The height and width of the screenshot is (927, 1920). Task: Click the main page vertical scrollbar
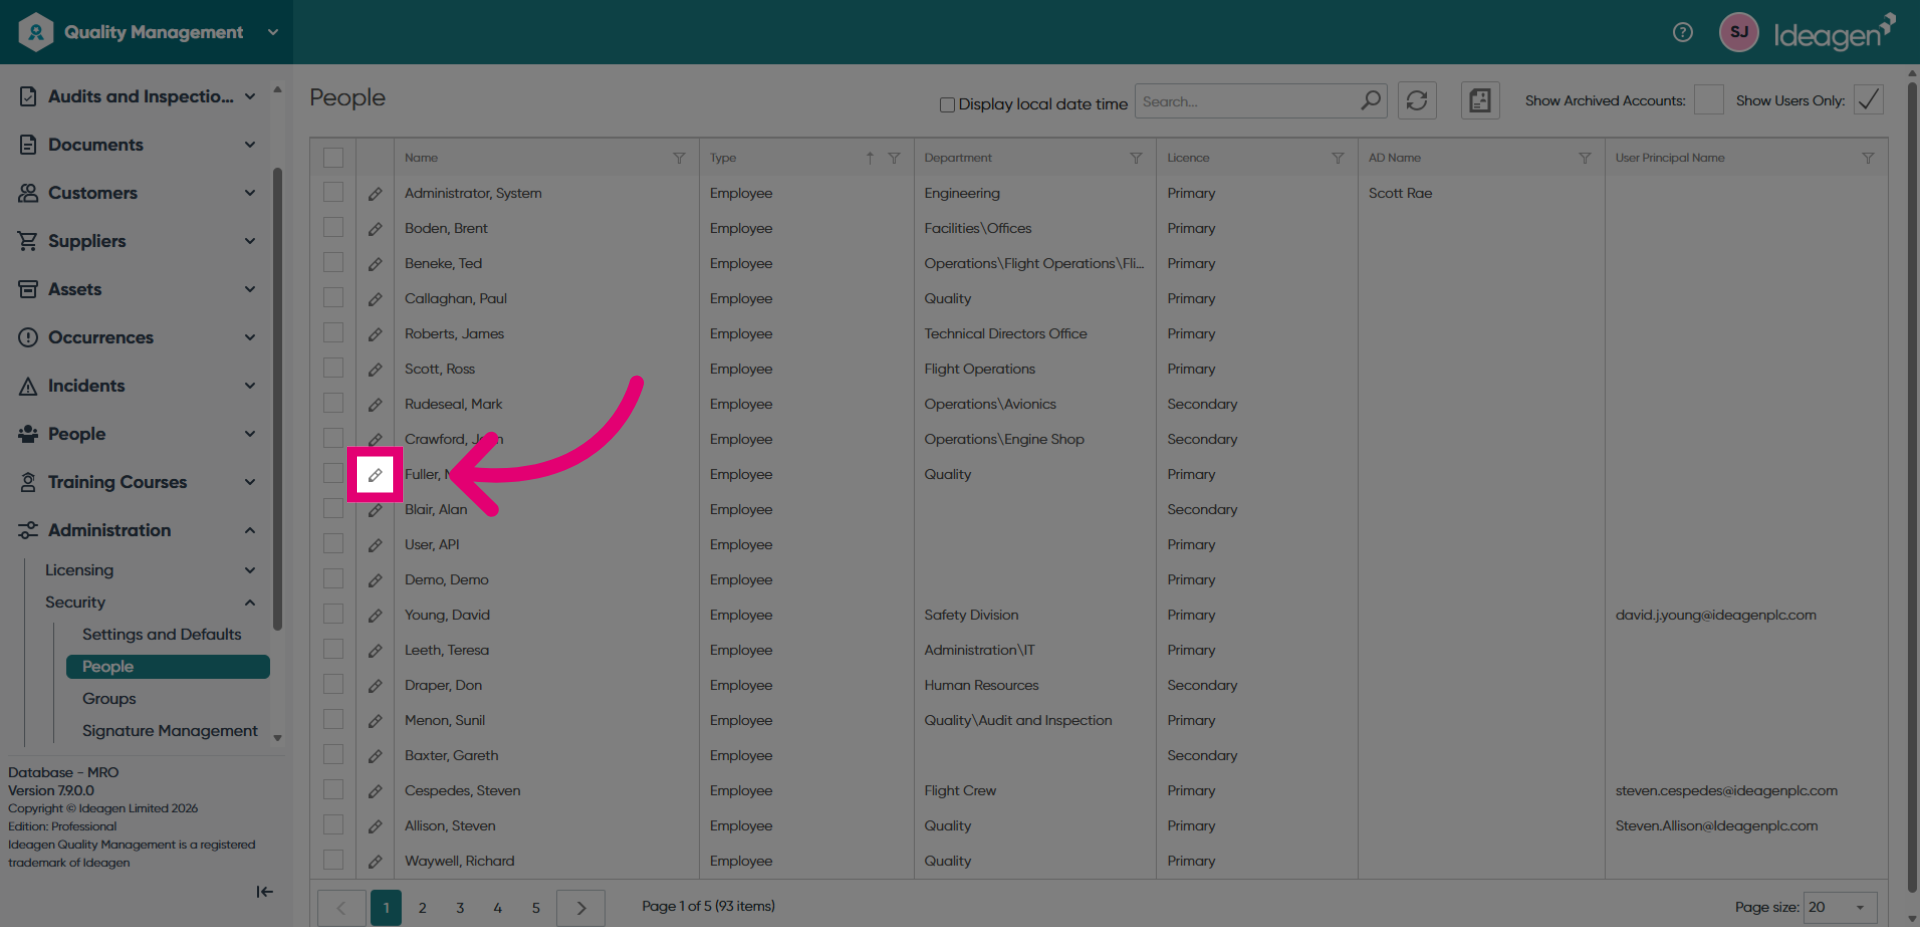pos(1913,488)
